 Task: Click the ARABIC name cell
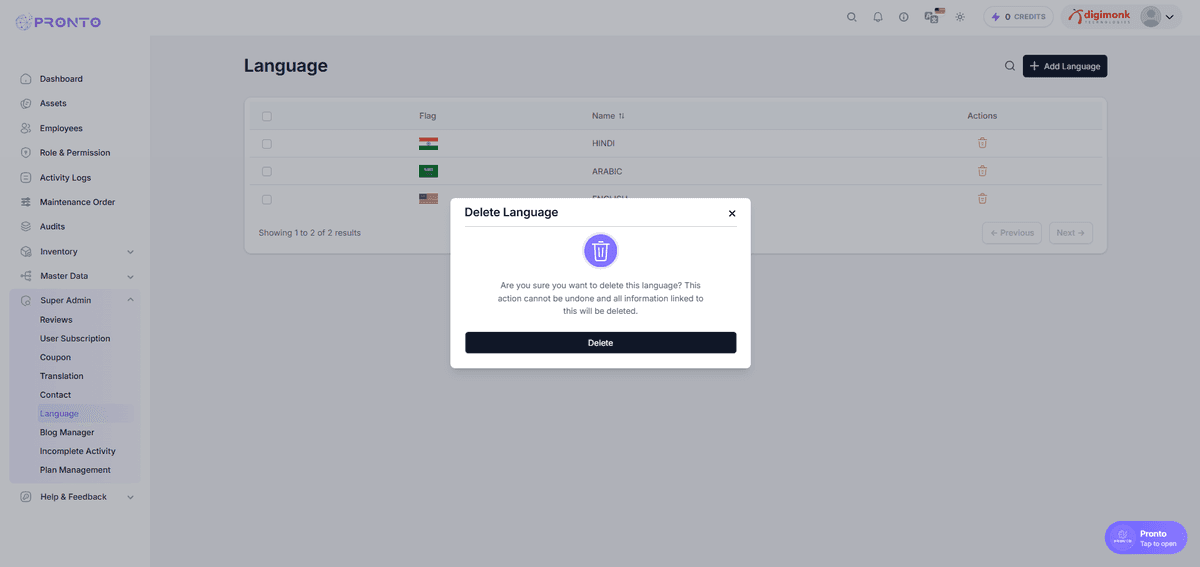click(x=607, y=171)
